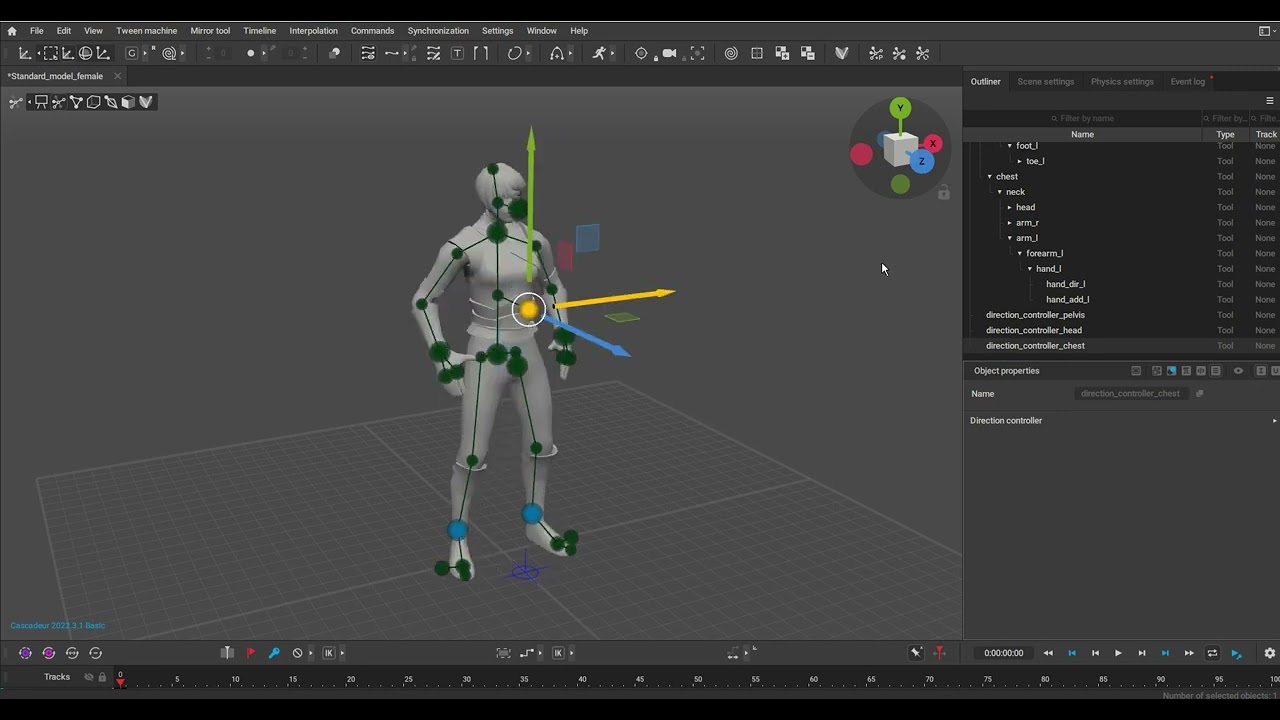
Task: Open the Mirror tool menu
Action: pos(210,31)
